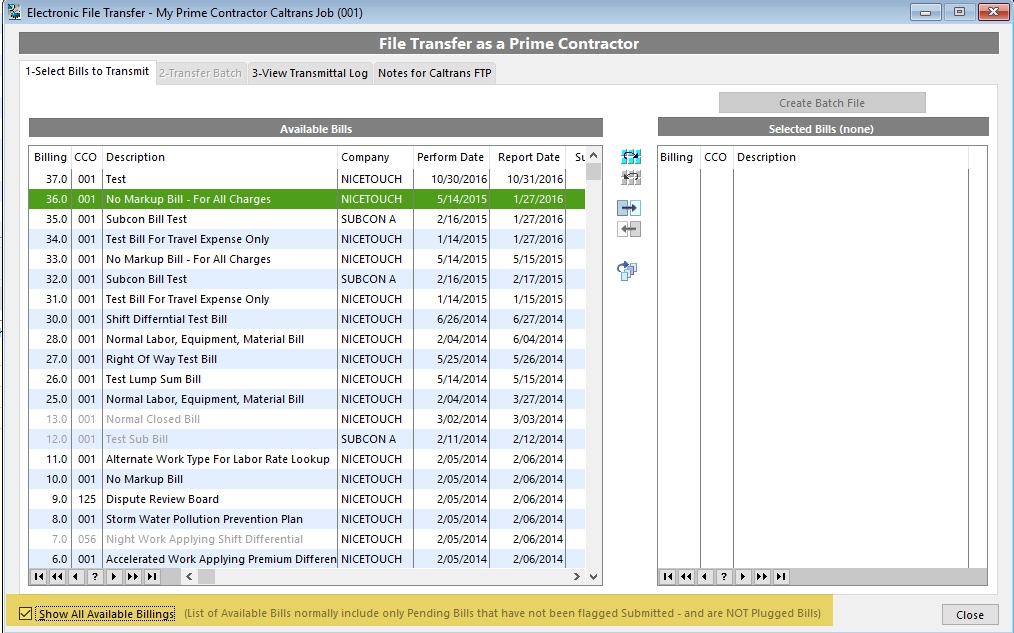Go to first record in Available Bills

coord(39,577)
